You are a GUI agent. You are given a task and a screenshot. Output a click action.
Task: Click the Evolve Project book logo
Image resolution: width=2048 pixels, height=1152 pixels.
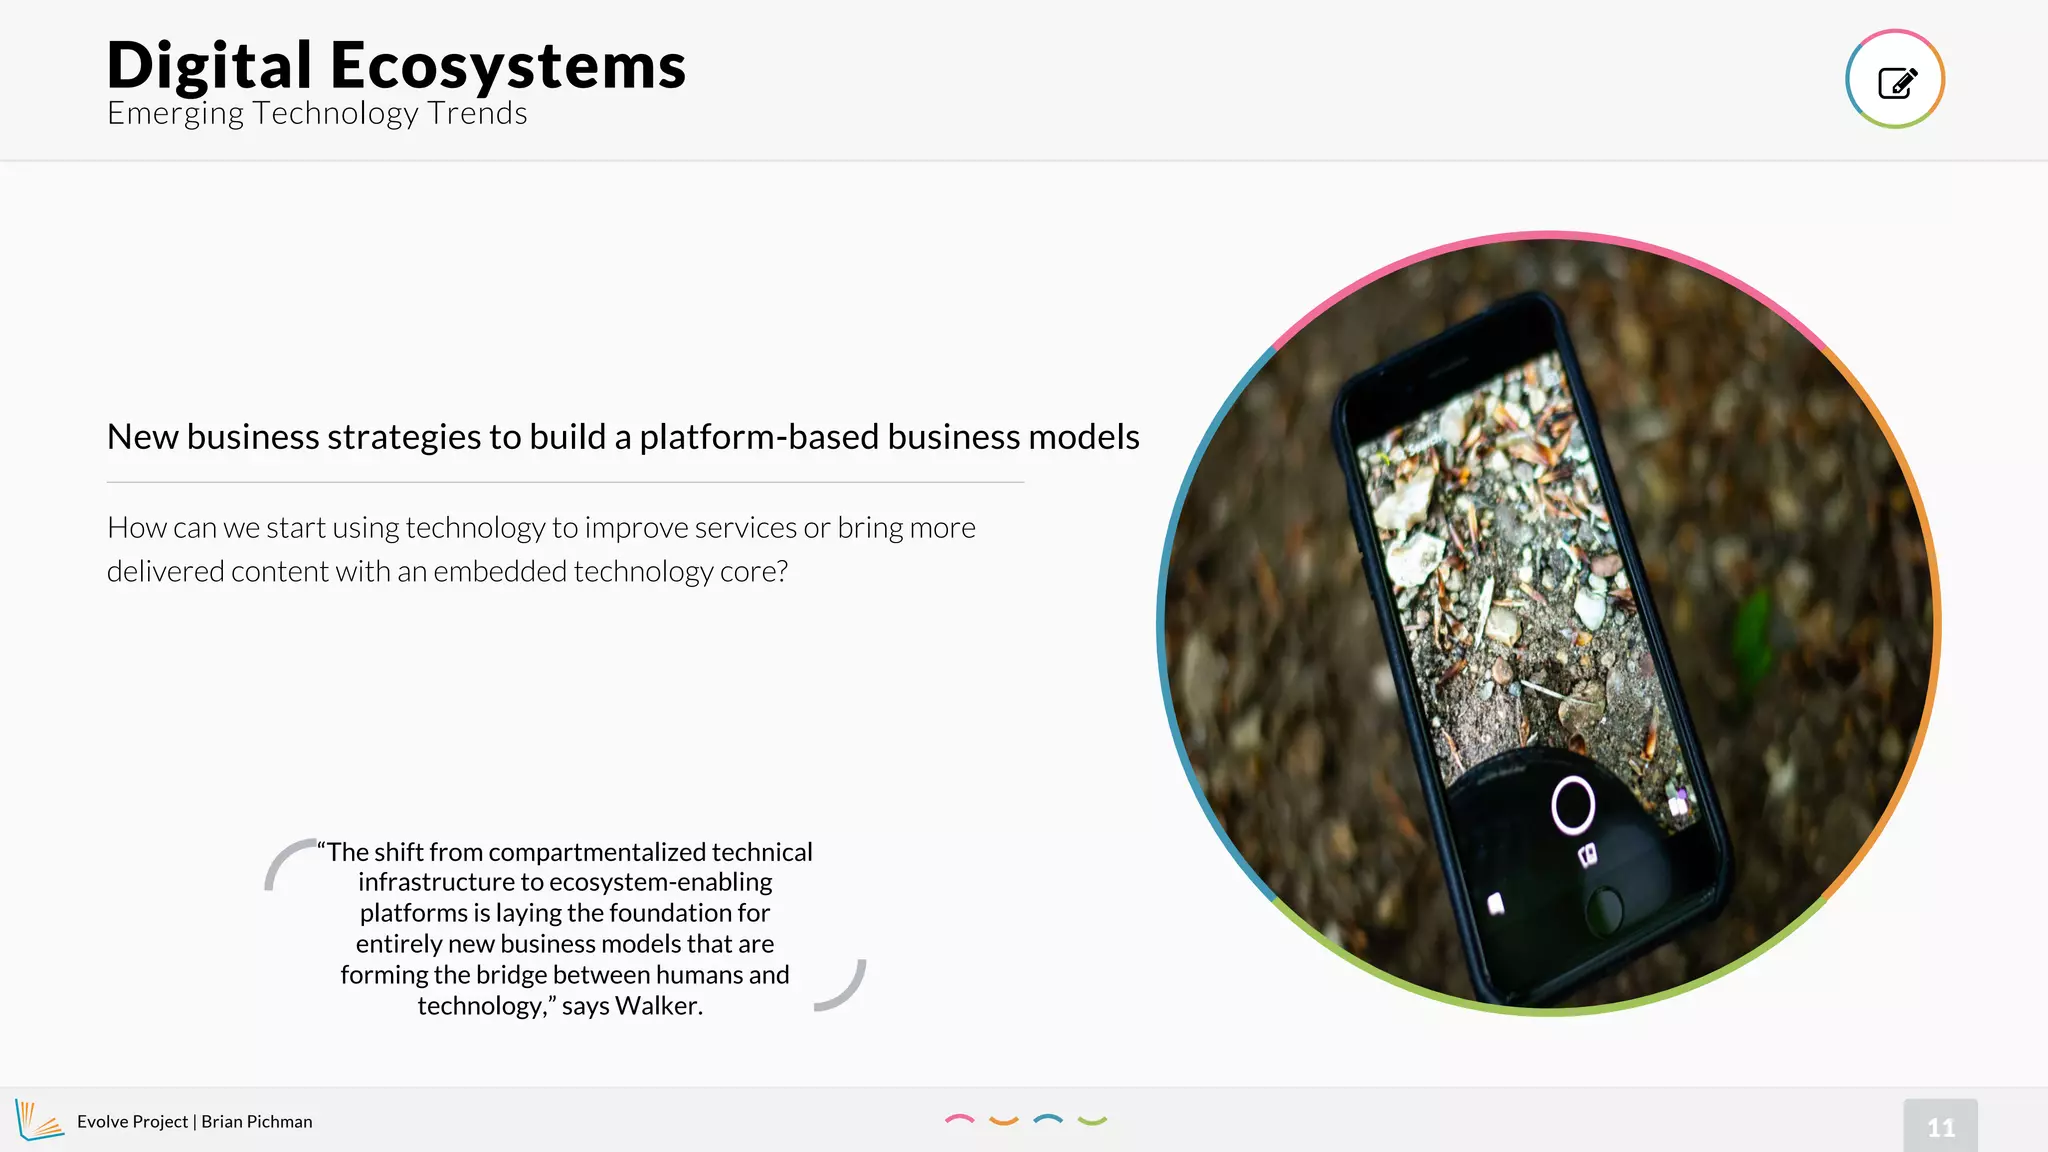[x=38, y=1120]
